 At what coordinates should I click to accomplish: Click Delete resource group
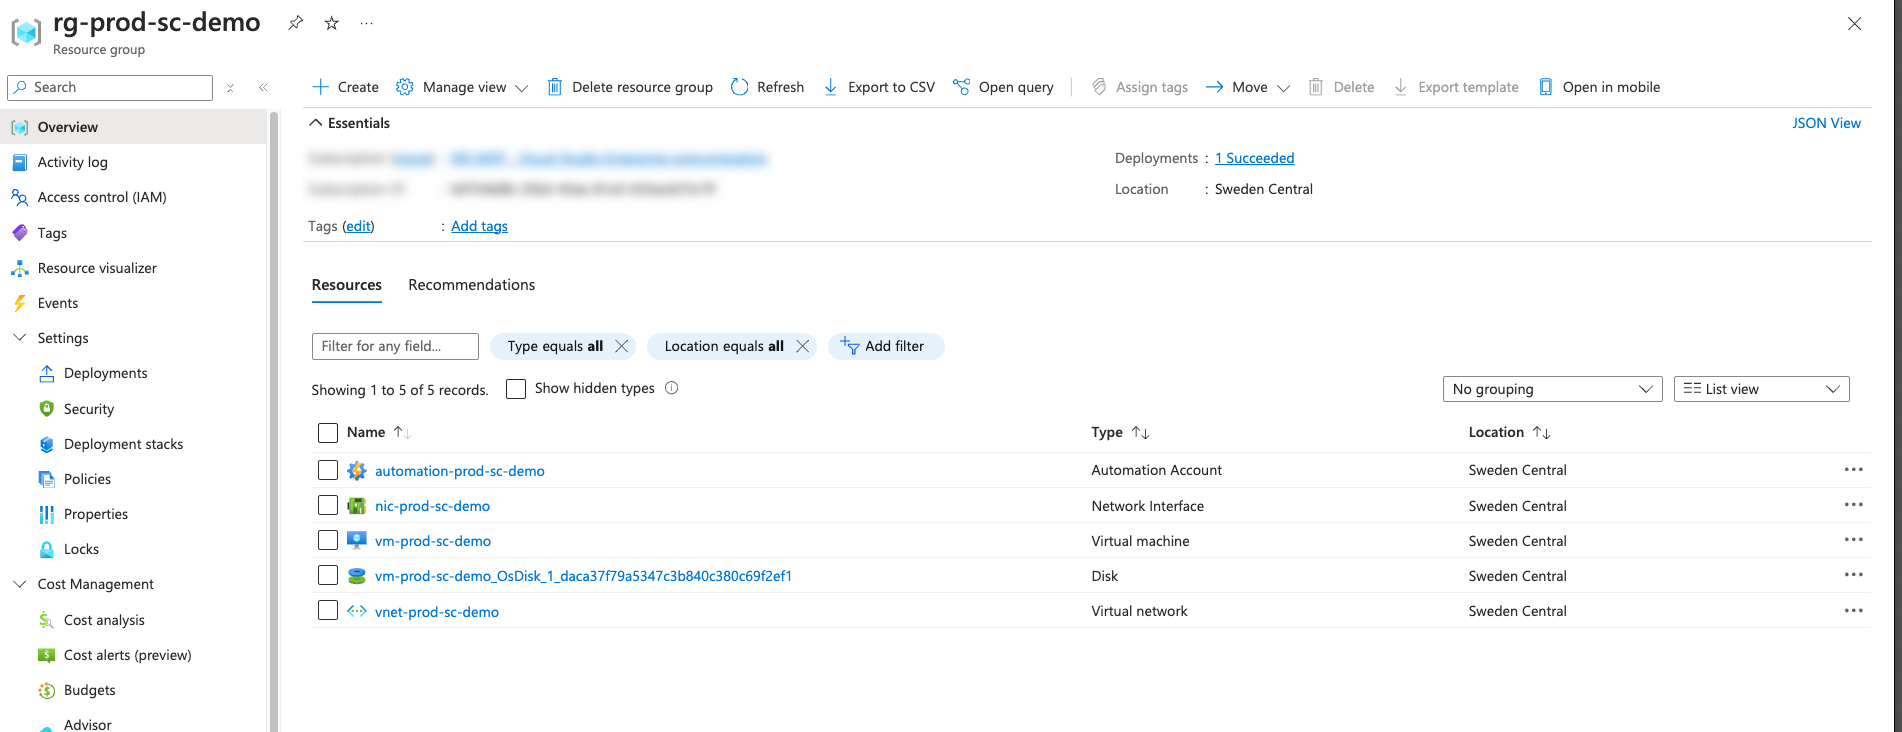(630, 87)
